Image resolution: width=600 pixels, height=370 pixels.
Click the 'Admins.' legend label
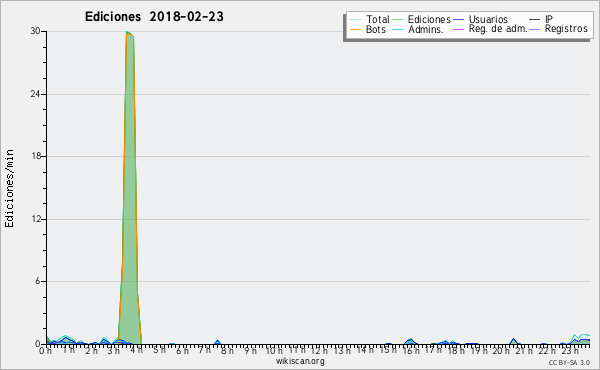426,29
